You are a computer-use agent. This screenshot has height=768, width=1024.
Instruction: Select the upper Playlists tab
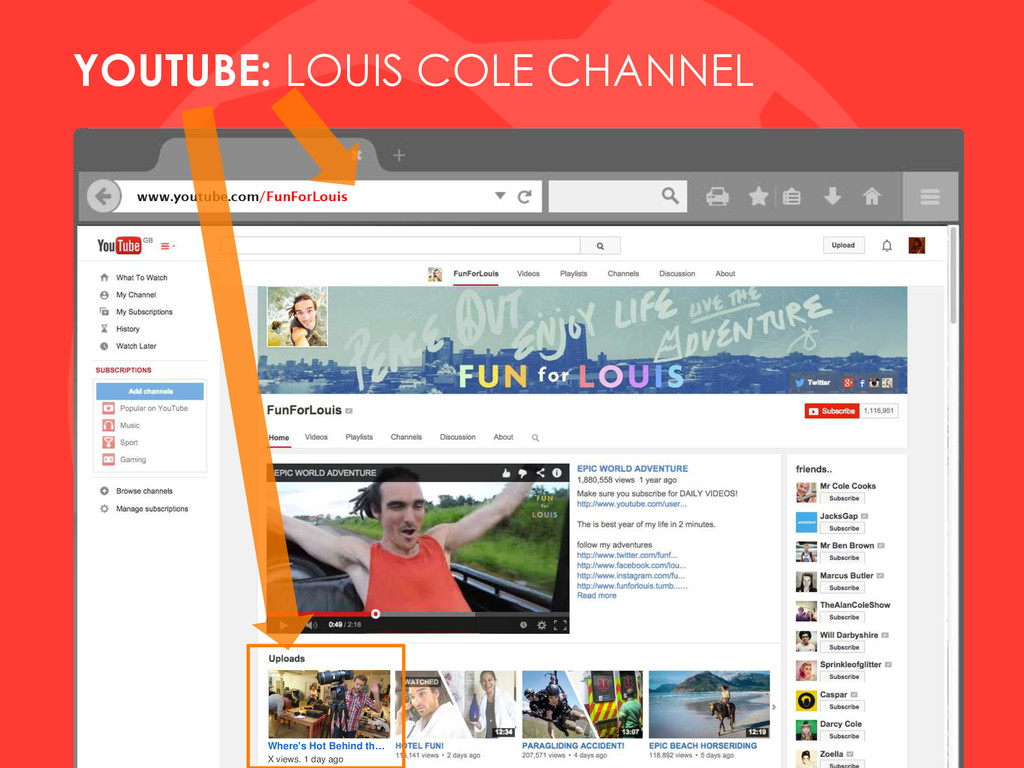tap(573, 274)
